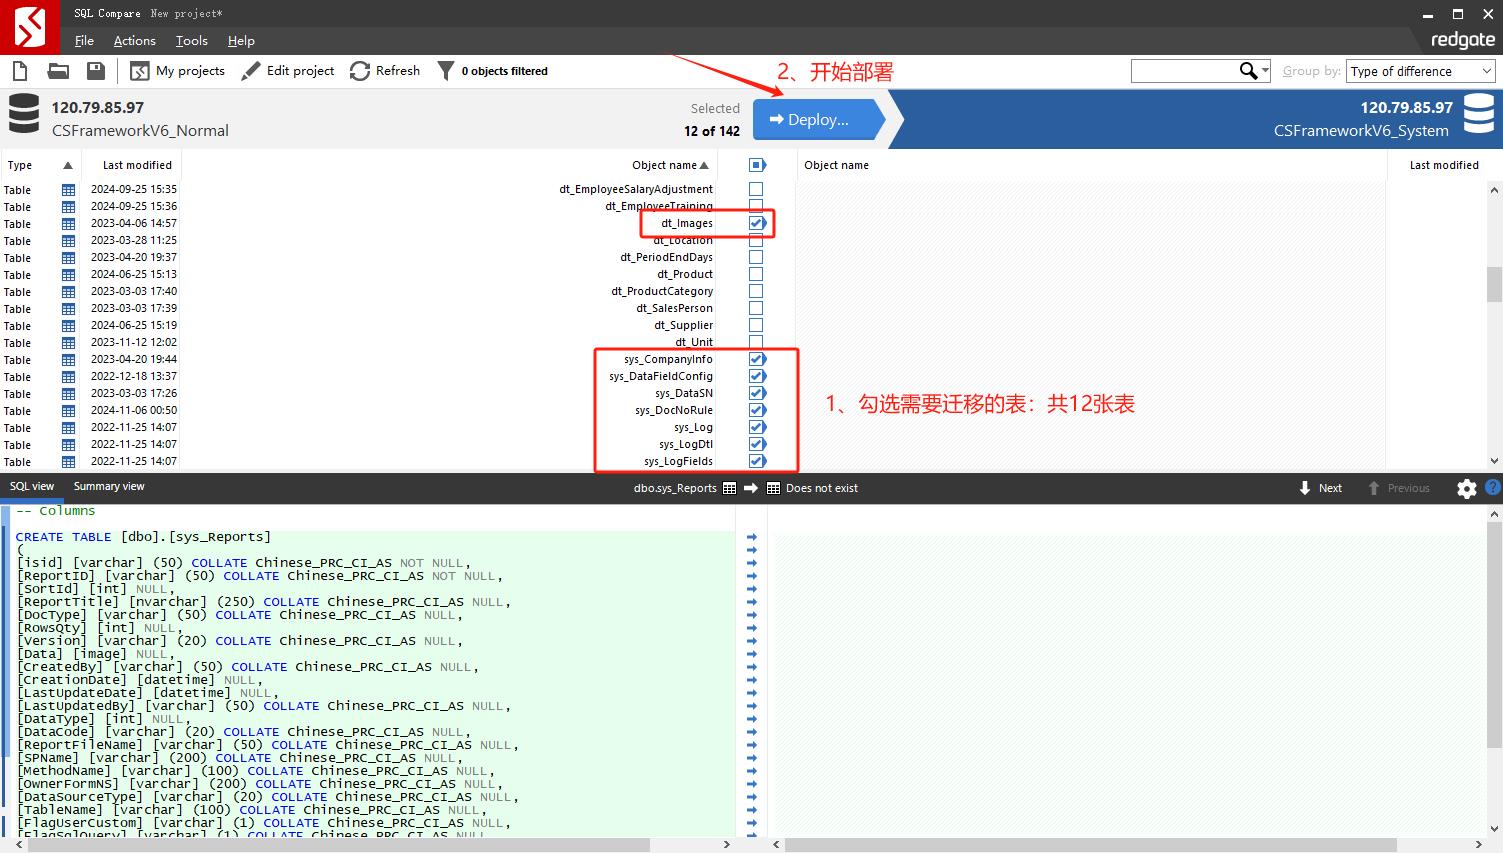
Task: Switch to the Summary view tab
Action: coord(108,486)
